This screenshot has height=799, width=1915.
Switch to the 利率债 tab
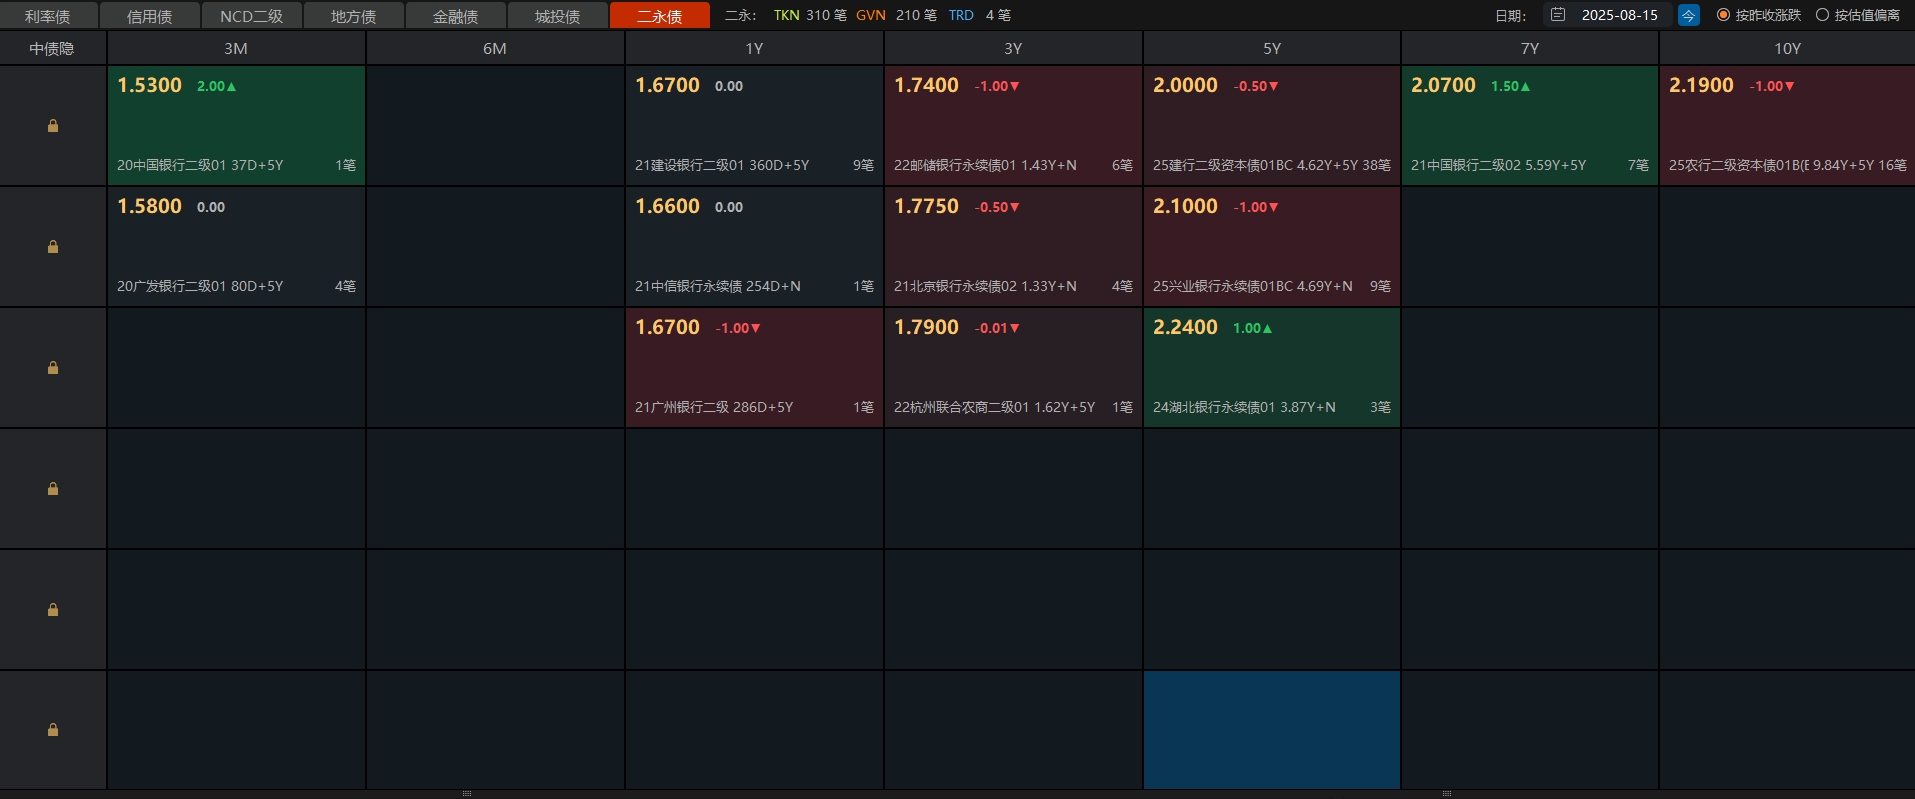pos(48,16)
